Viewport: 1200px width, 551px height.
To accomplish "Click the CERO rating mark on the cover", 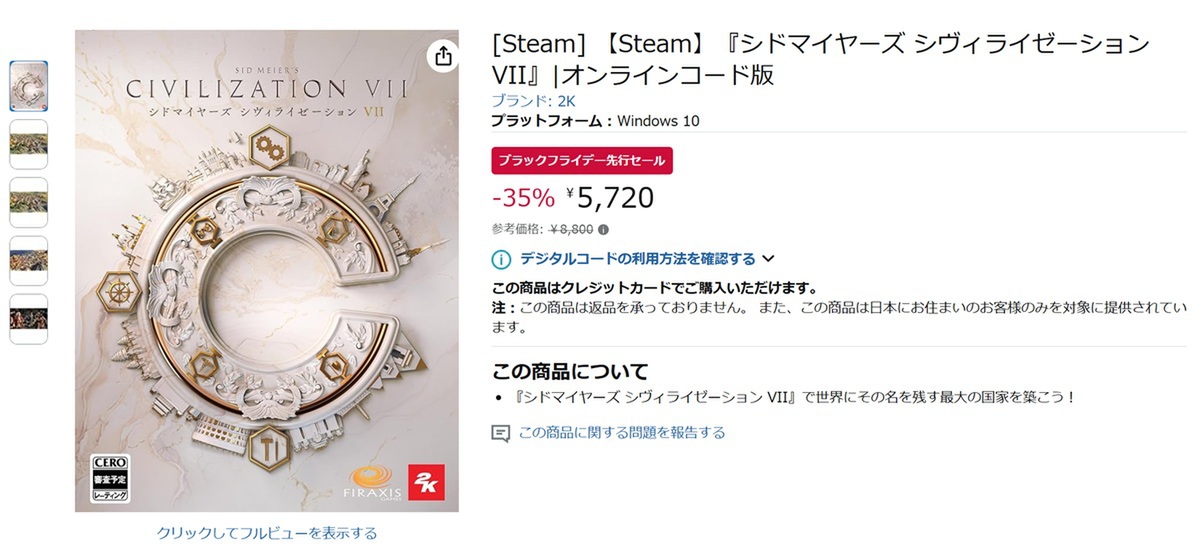I will 106,478.
